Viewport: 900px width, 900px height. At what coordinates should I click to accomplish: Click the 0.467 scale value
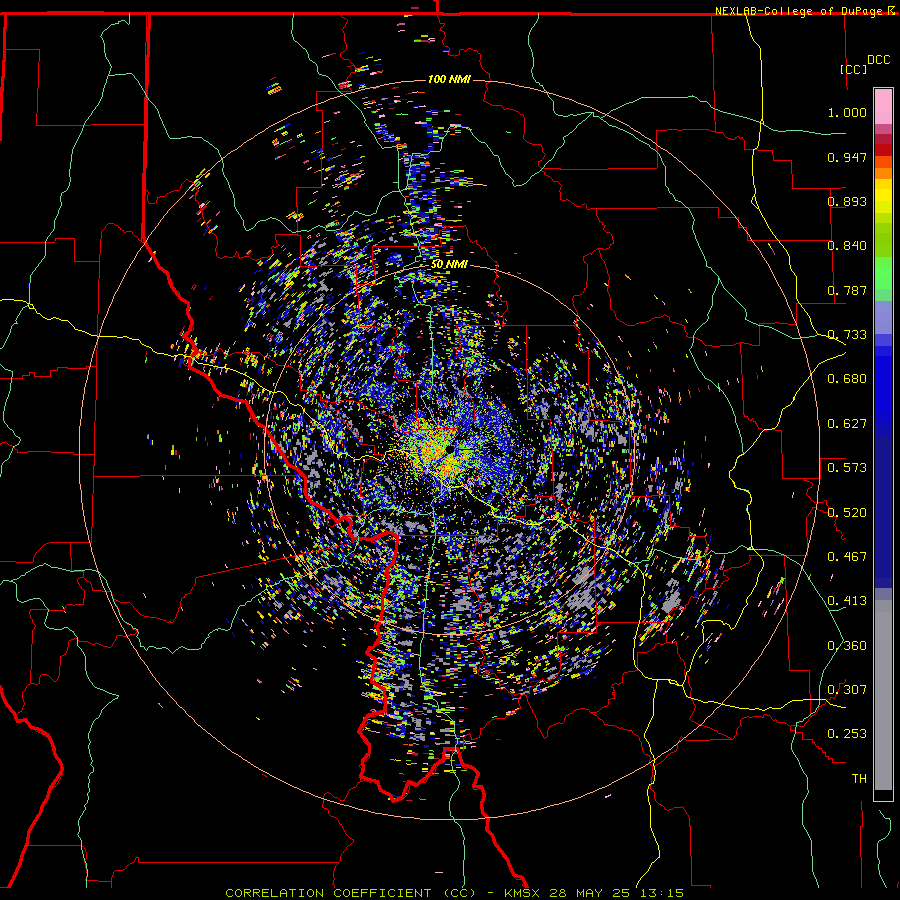(x=847, y=557)
